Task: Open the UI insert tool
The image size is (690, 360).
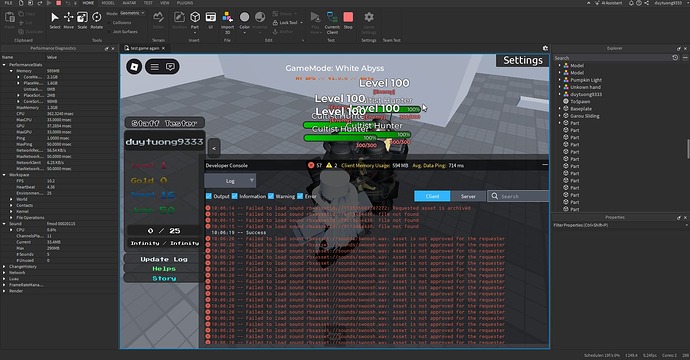Action: (x=211, y=20)
